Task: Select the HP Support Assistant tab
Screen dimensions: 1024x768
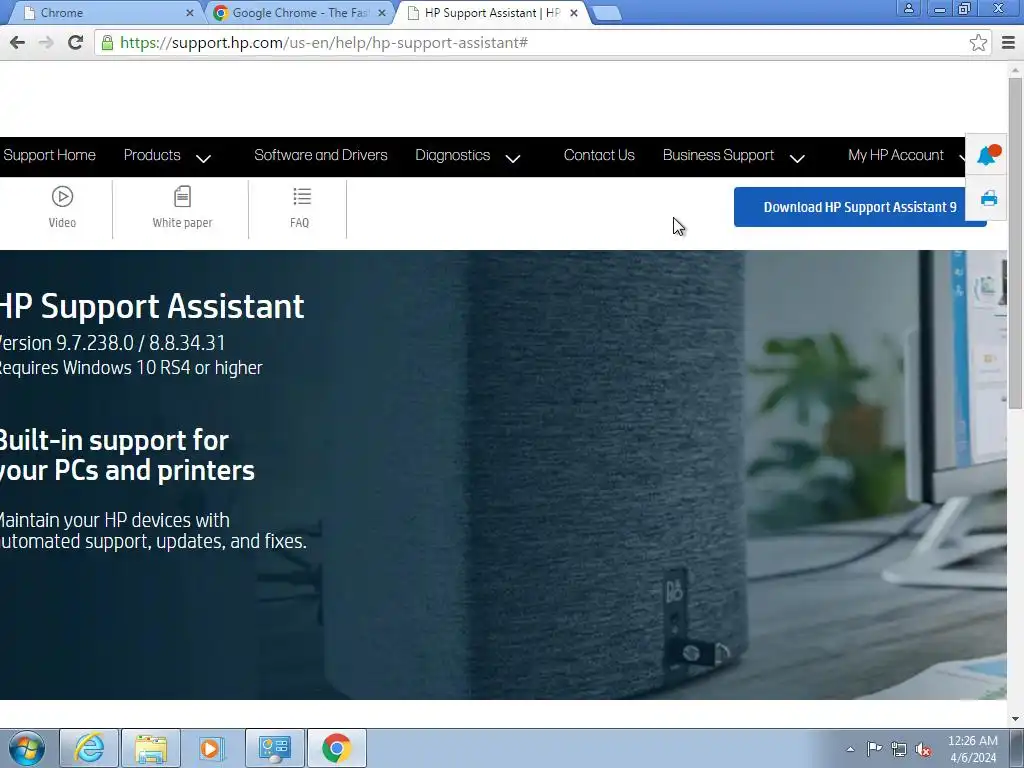Action: tap(493, 12)
